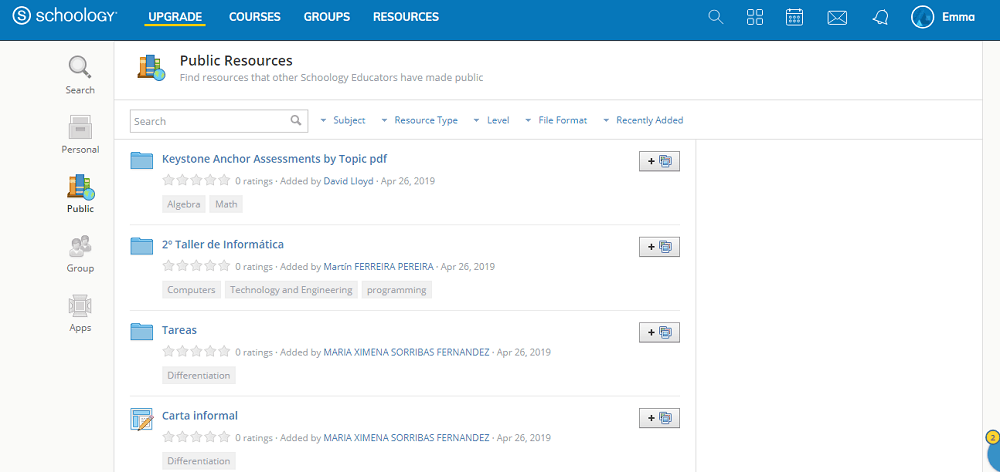Open the RESOURCES menu
Screen dimensions: 1000x472
[x=405, y=17]
